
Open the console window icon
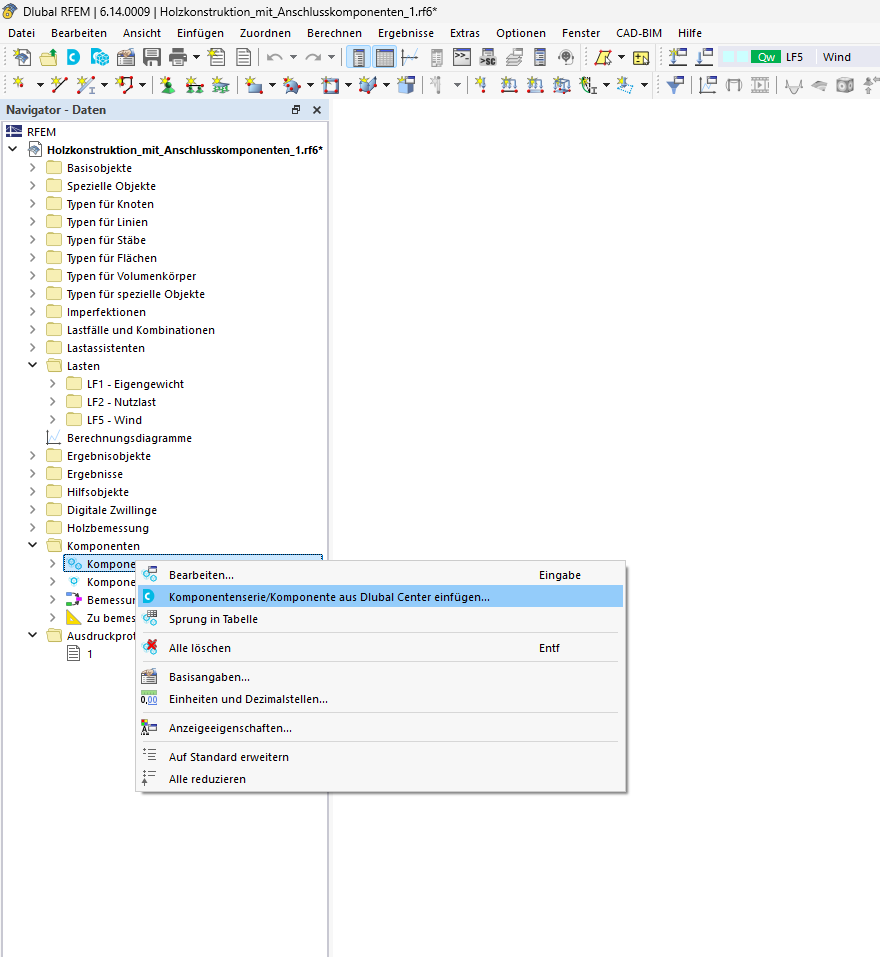click(x=462, y=57)
